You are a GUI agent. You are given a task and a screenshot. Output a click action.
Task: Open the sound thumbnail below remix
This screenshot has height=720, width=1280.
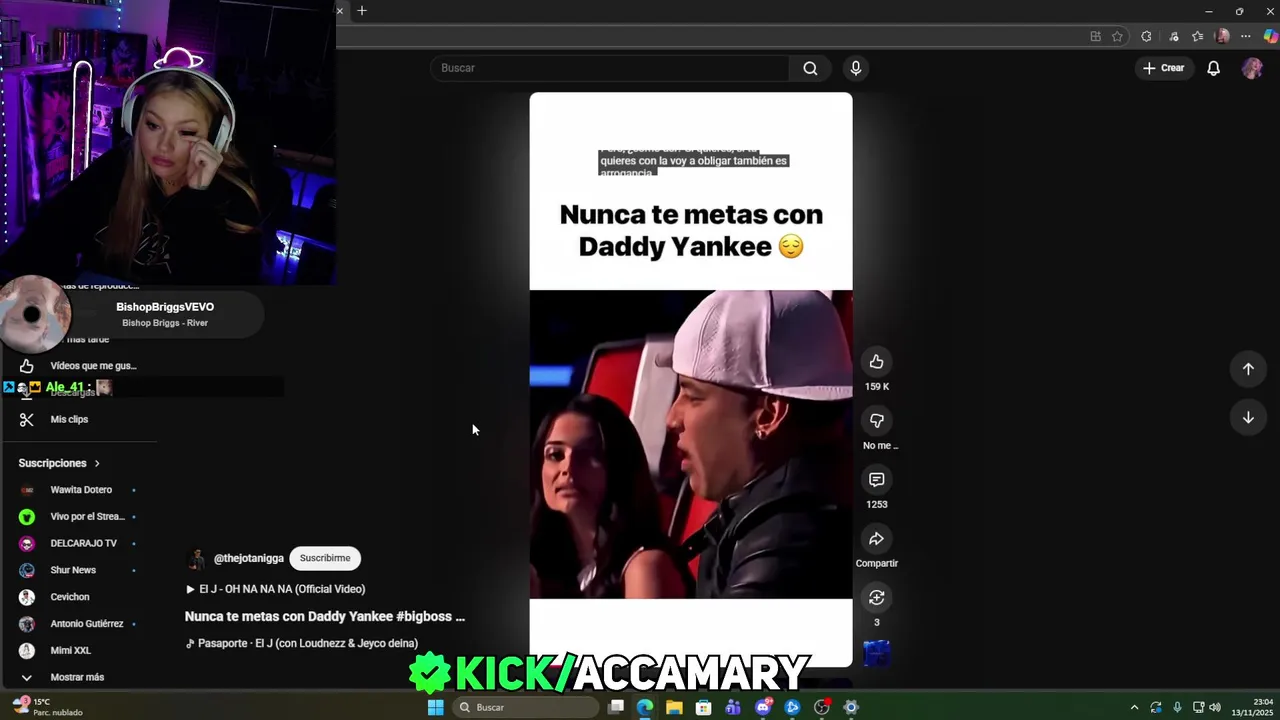(876, 653)
